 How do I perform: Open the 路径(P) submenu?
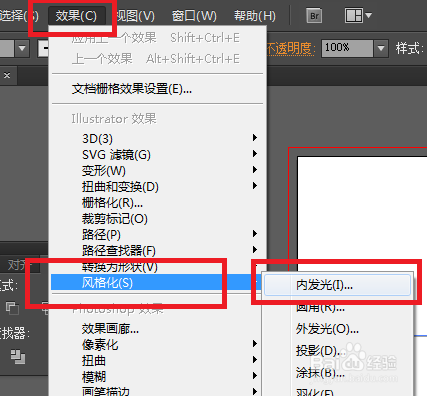(157, 234)
